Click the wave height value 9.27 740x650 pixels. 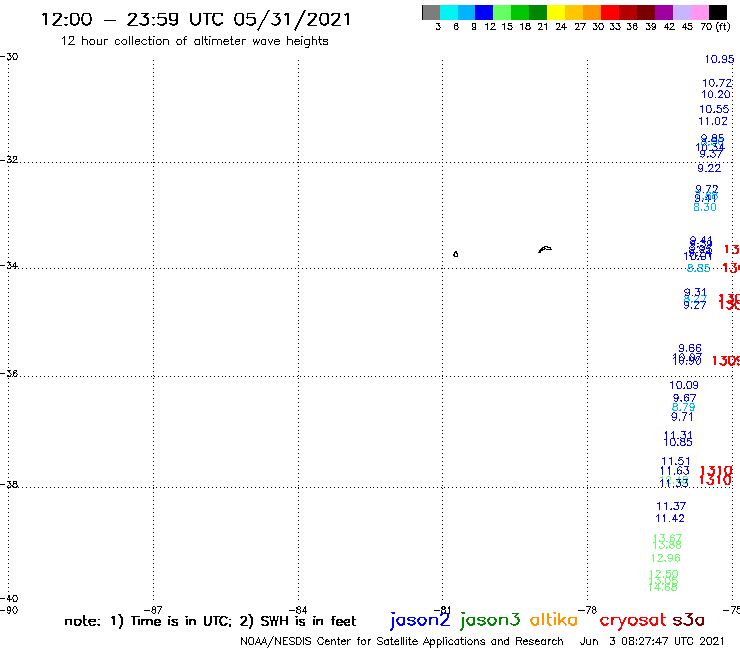coord(695,305)
